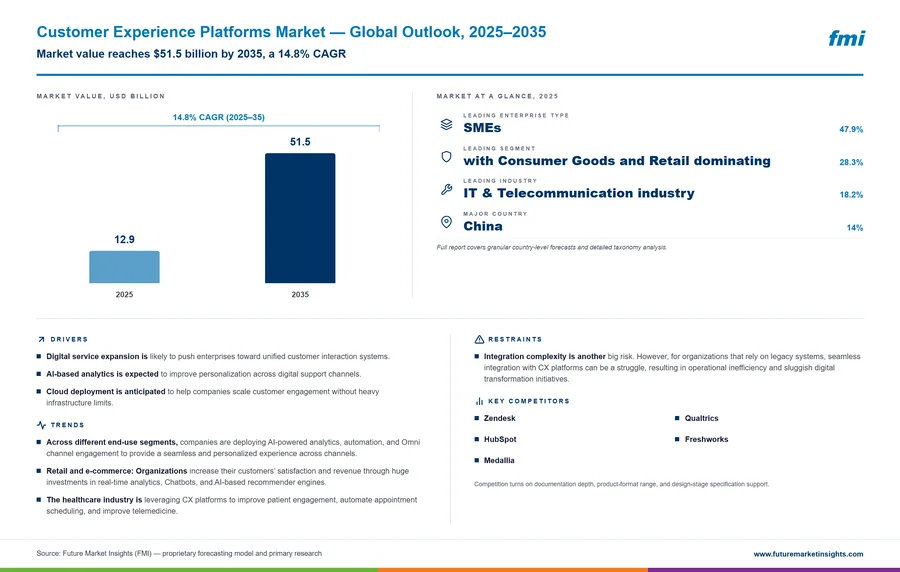Click the Customer Experience Platforms Market title
The height and width of the screenshot is (572, 900).
tap(291, 32)
